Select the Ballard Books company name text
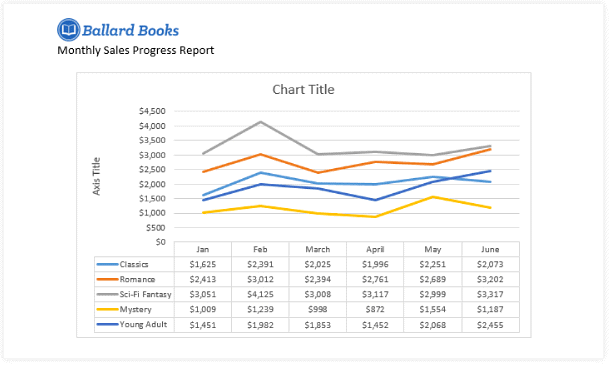Viewport: 609px width, 365px height. pos(130,31)
